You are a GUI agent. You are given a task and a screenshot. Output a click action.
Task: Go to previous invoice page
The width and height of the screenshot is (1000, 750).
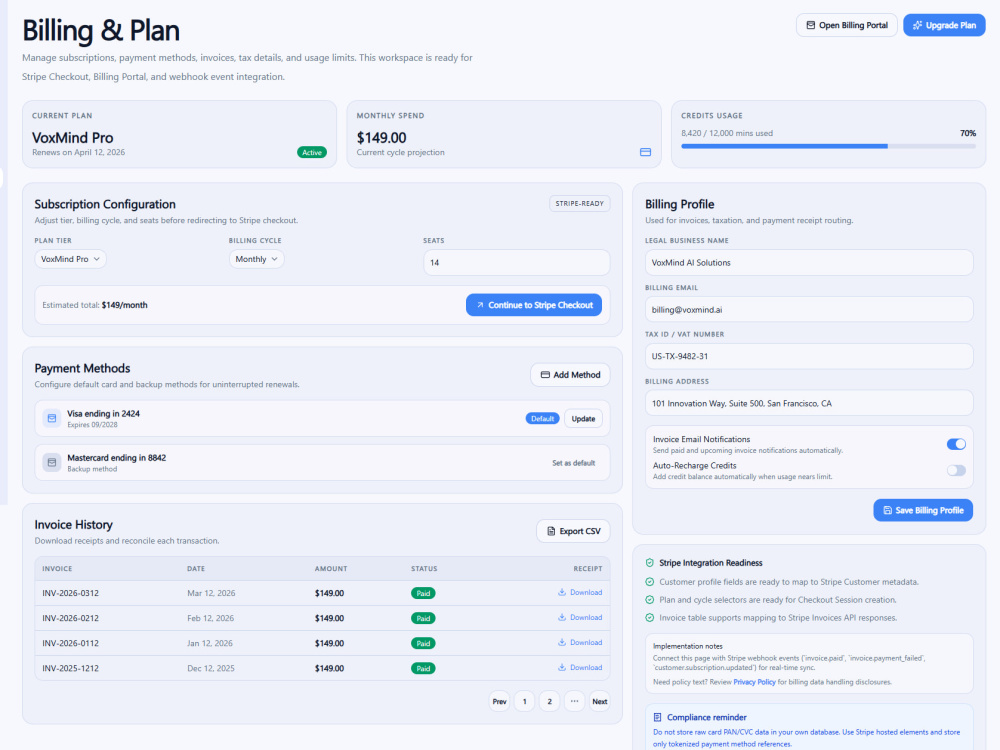coord(499,702)
